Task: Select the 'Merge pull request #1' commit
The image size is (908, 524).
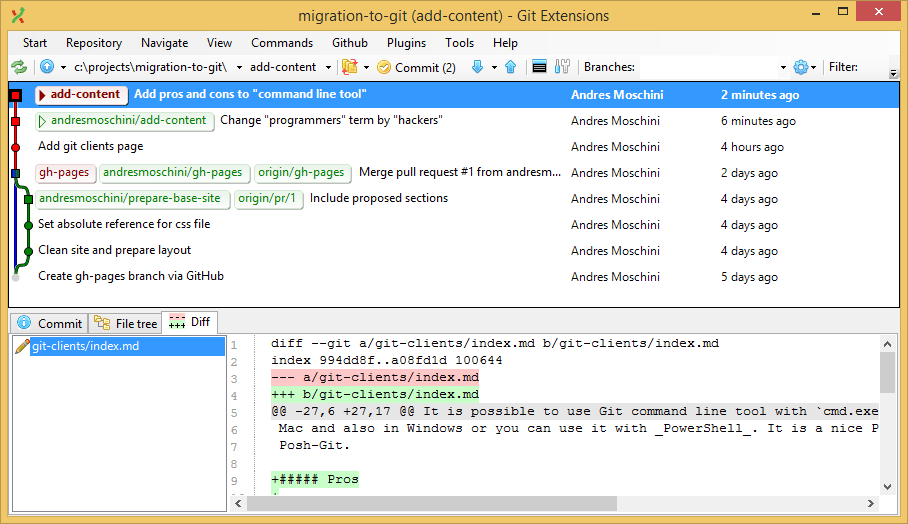Action: coord(460,173)
